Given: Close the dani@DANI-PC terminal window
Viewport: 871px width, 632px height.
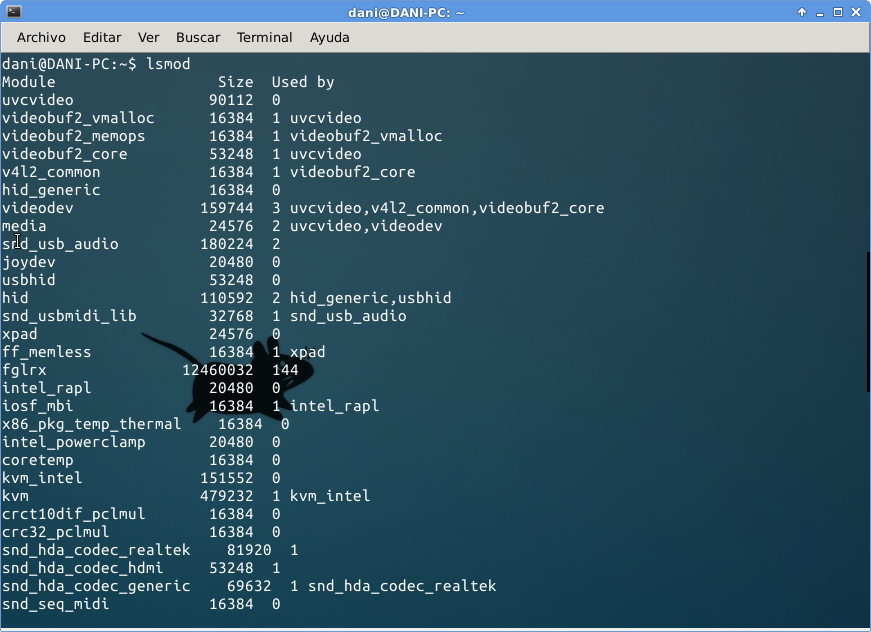Looking at the screenshot, I should click(856, 11).
